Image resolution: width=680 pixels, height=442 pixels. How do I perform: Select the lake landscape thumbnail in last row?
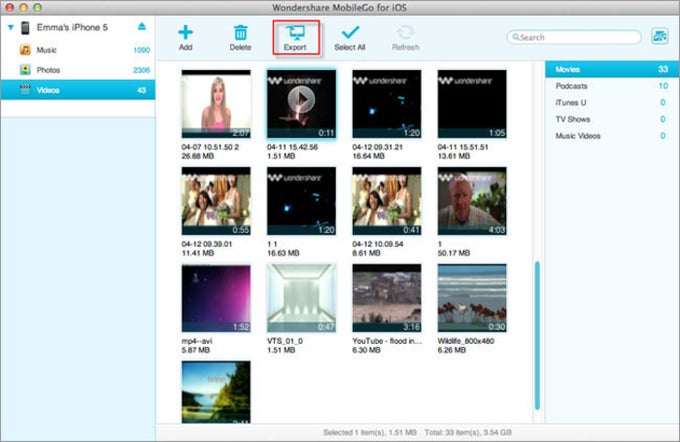(216, 392)
